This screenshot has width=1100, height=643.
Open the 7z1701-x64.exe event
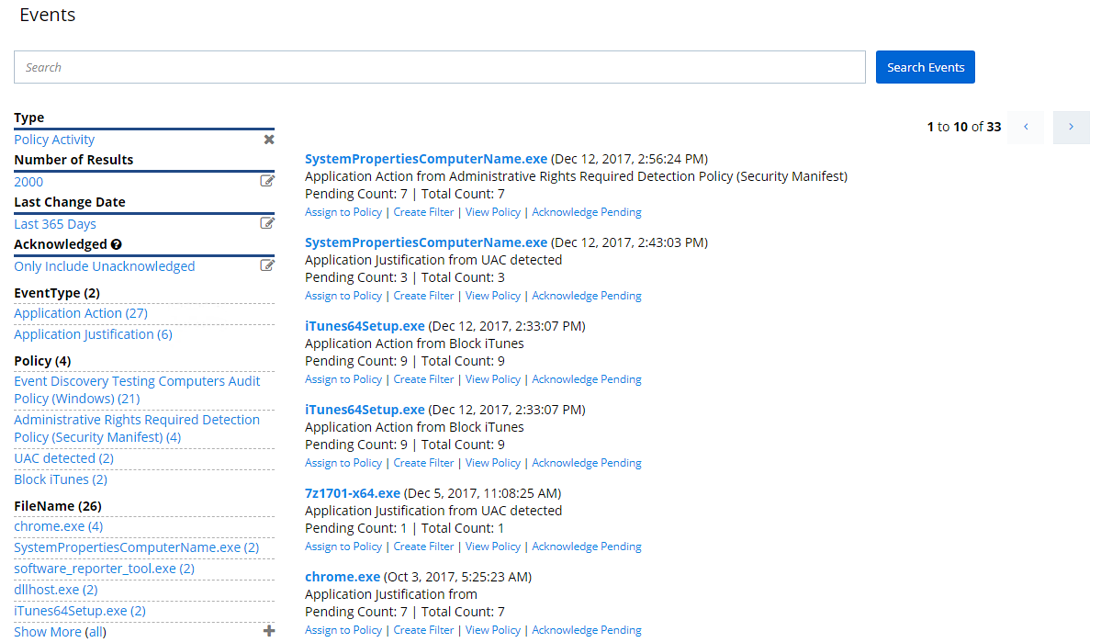(352, 494)
